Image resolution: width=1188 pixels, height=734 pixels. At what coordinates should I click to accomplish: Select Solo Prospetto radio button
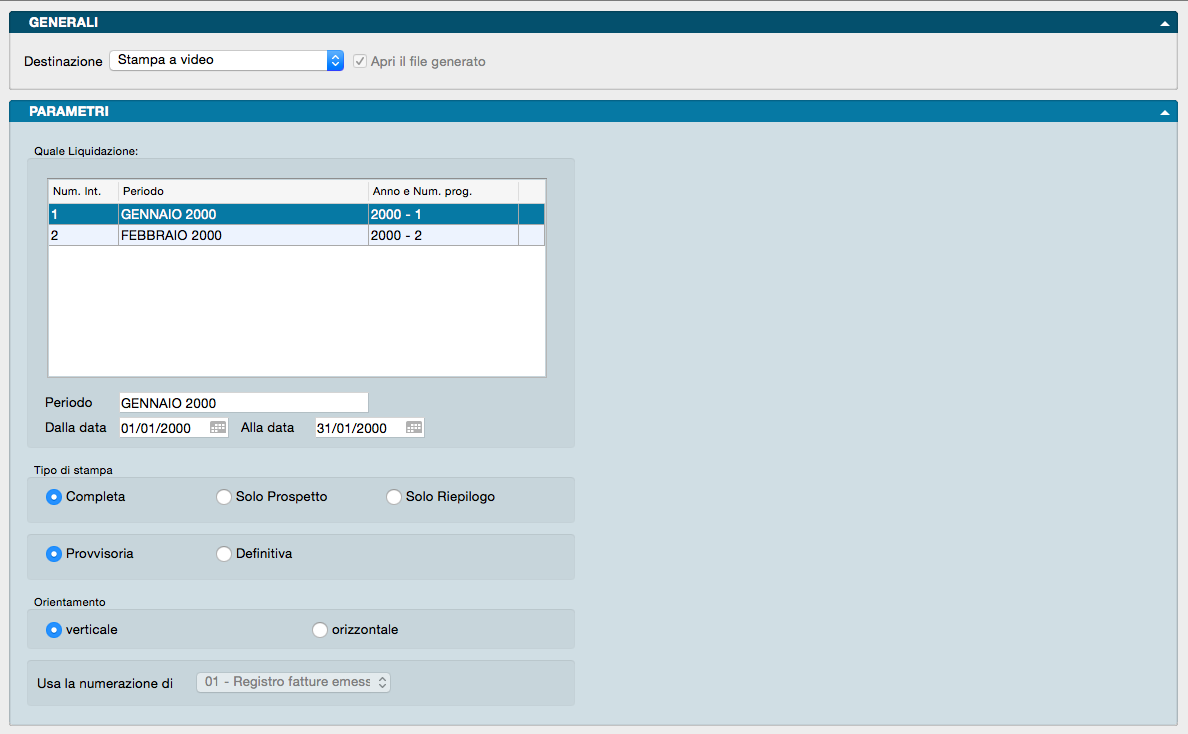(224, 497)
